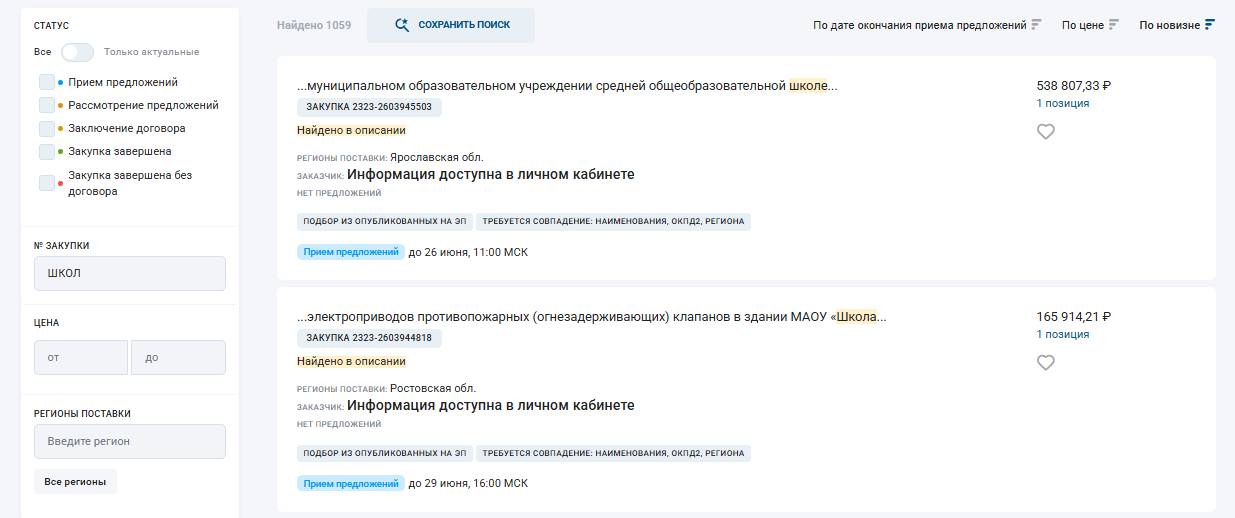
Task: Sort by По дате окончания приема предложений icon
Action: (x=1037, y=25)
